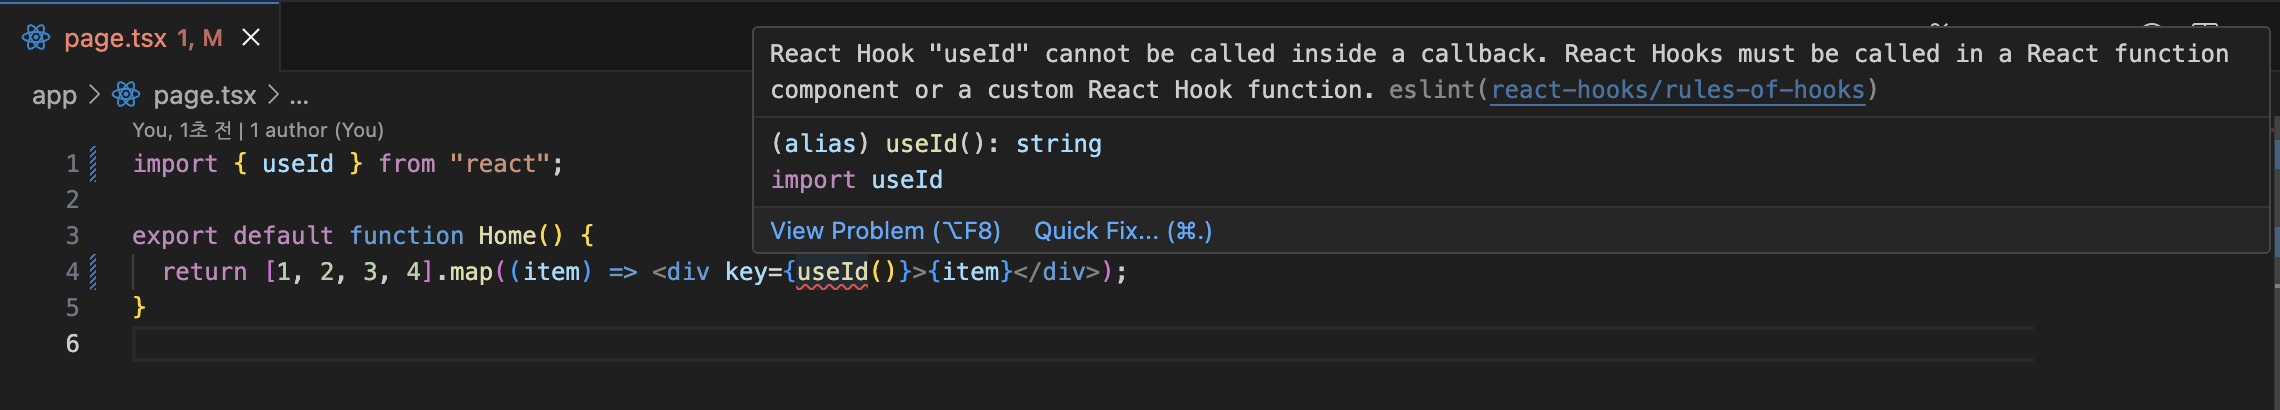Click the page.tsx breadcrumb segment
The image size is (2280, 410).
coord(204,95)
